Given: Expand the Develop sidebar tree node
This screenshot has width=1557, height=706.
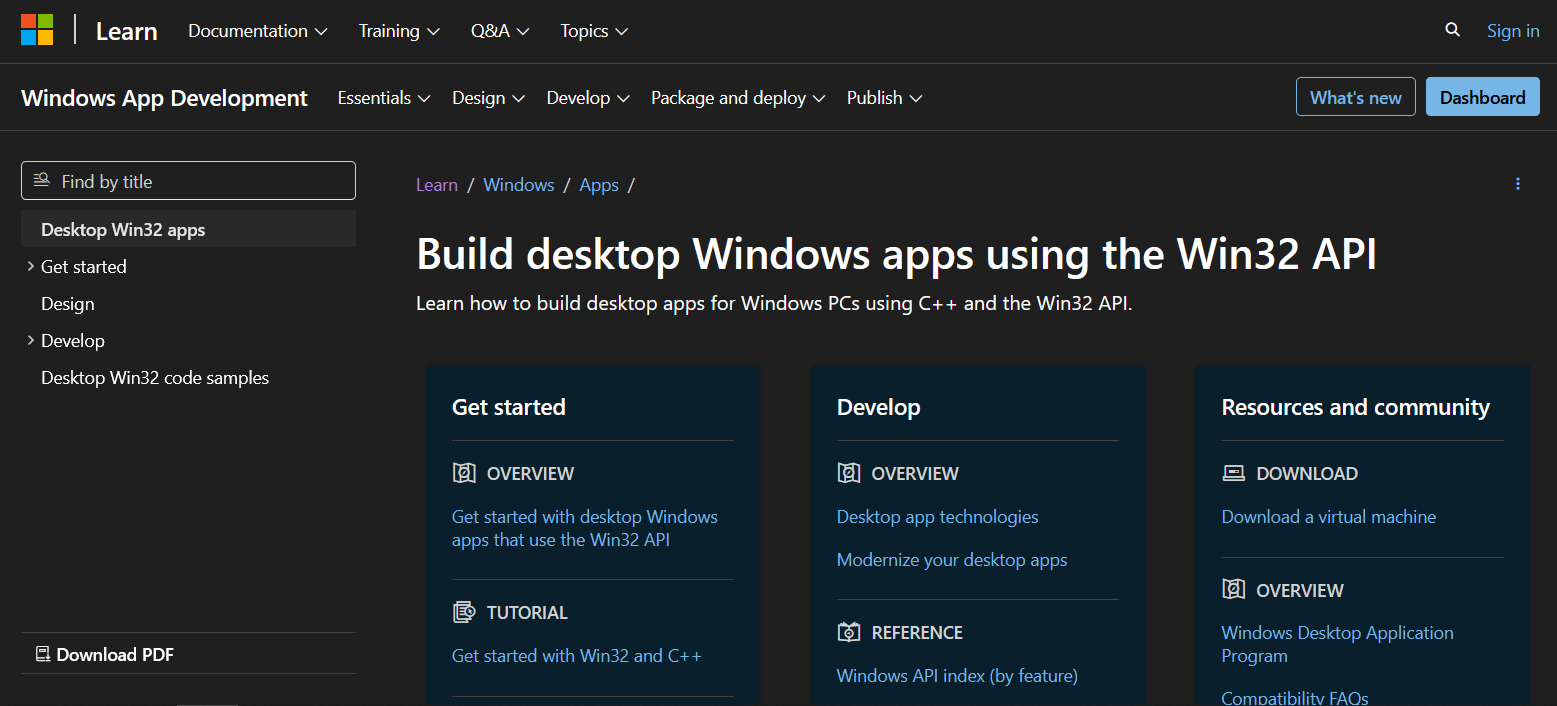Looking at the screenshot, I should coord(31,341).
